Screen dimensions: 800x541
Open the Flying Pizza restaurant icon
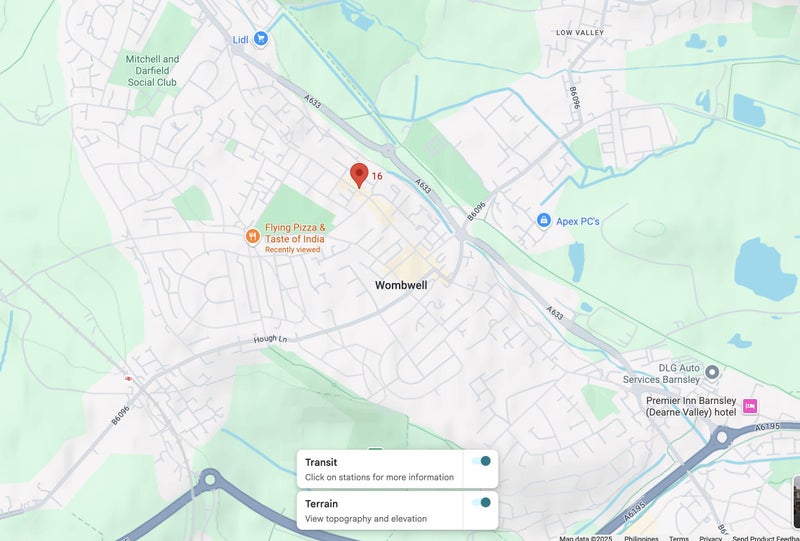[x=253, y=236]
